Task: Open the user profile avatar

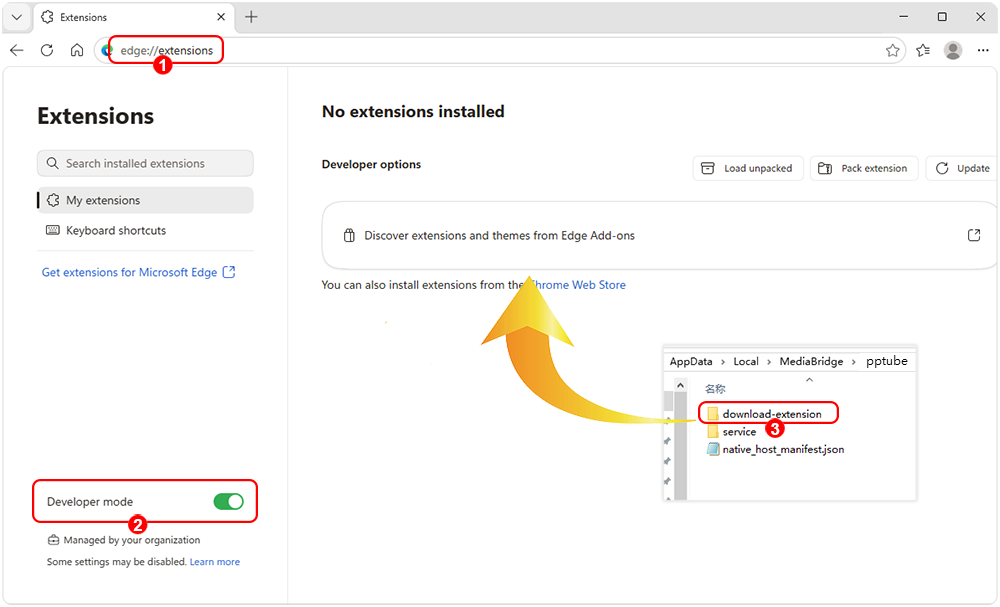Action: pyautogui.click(x=953, y=50)
